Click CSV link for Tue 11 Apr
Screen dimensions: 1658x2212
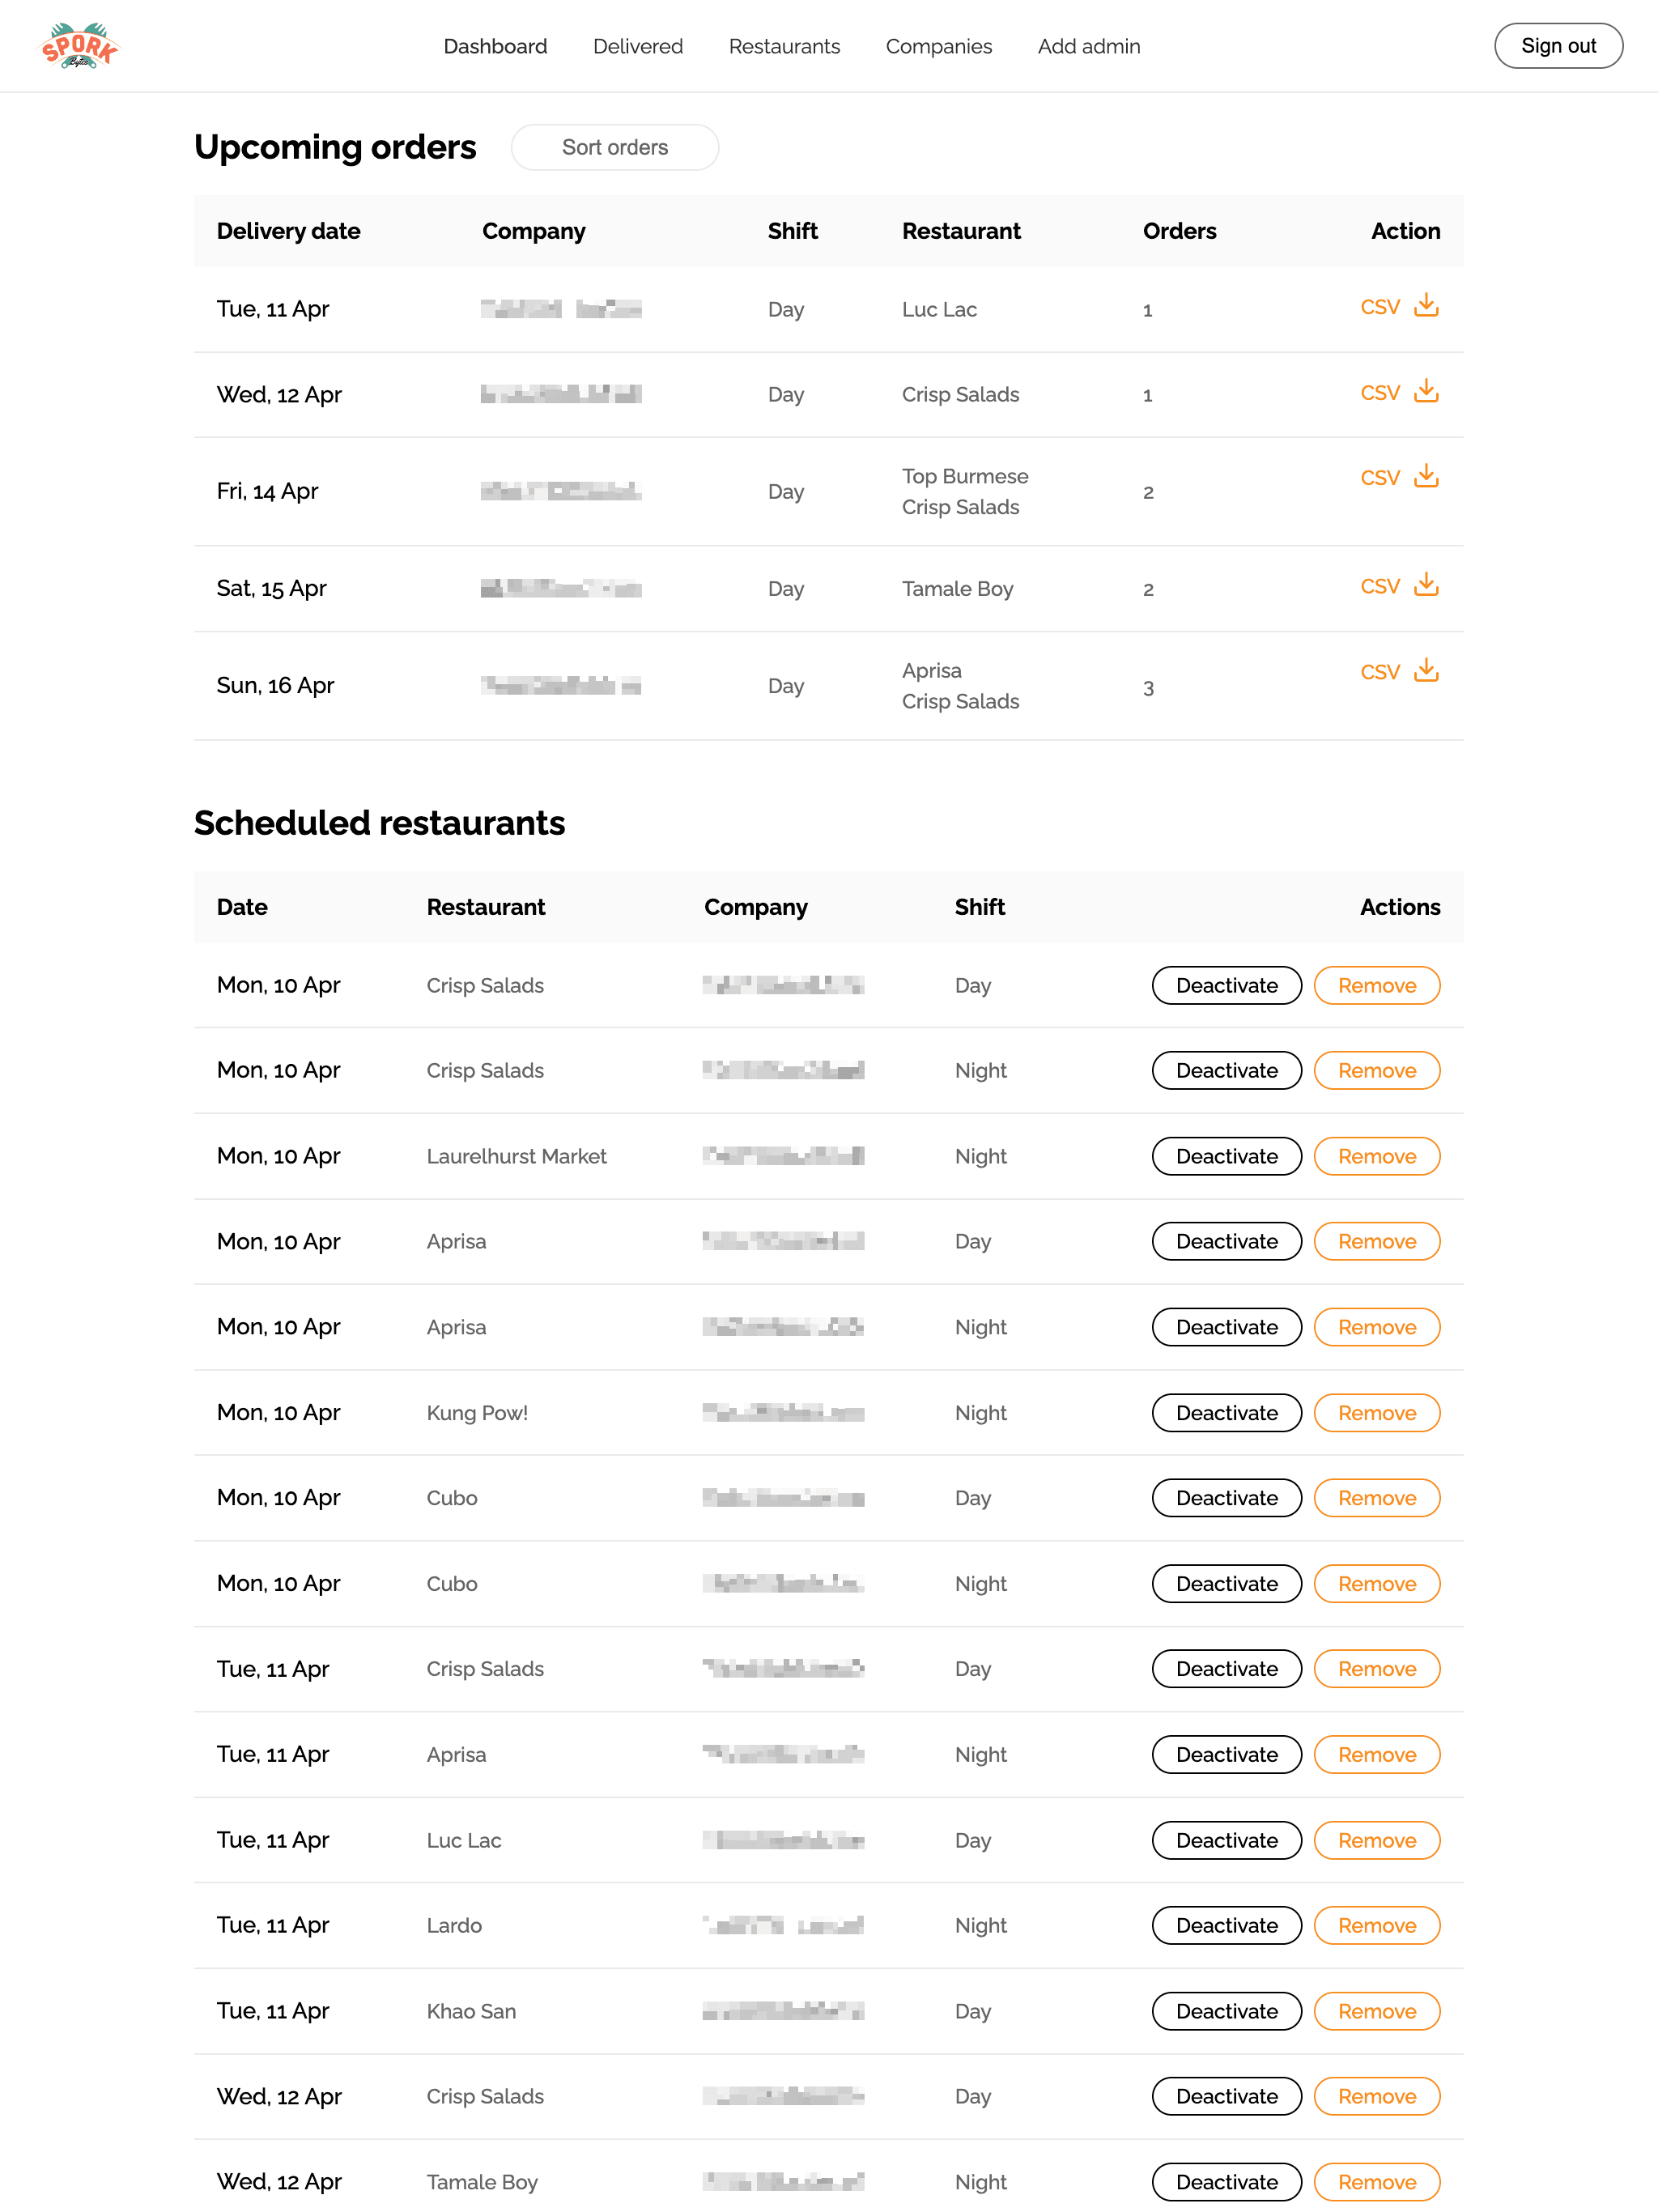pos(1381,308)
